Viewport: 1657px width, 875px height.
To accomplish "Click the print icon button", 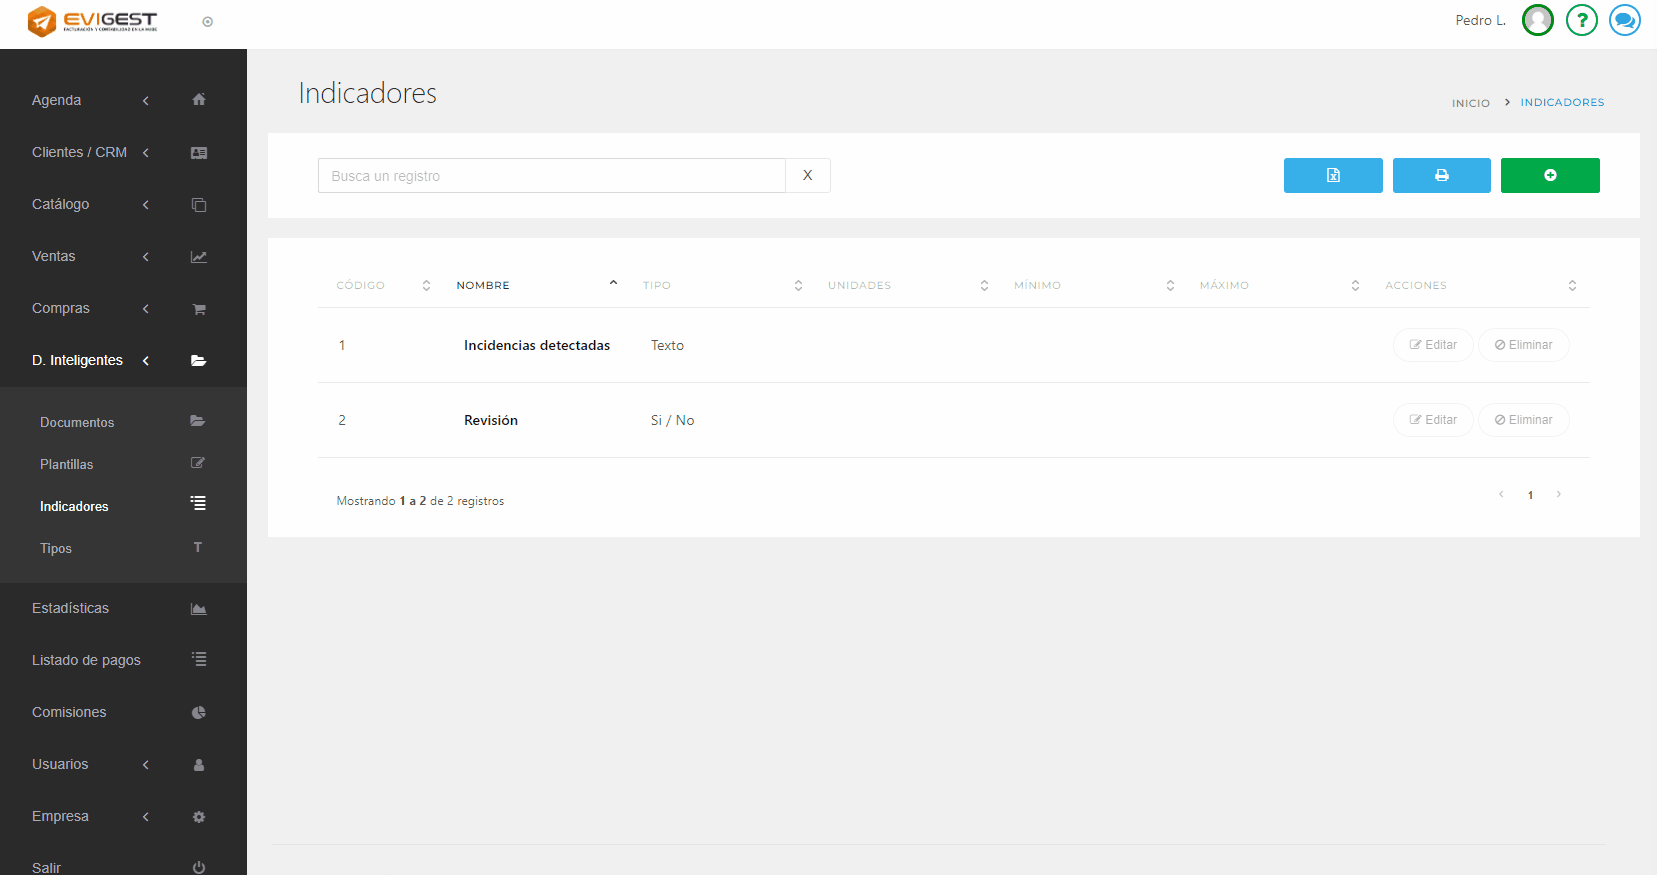I will [1441, 175].
